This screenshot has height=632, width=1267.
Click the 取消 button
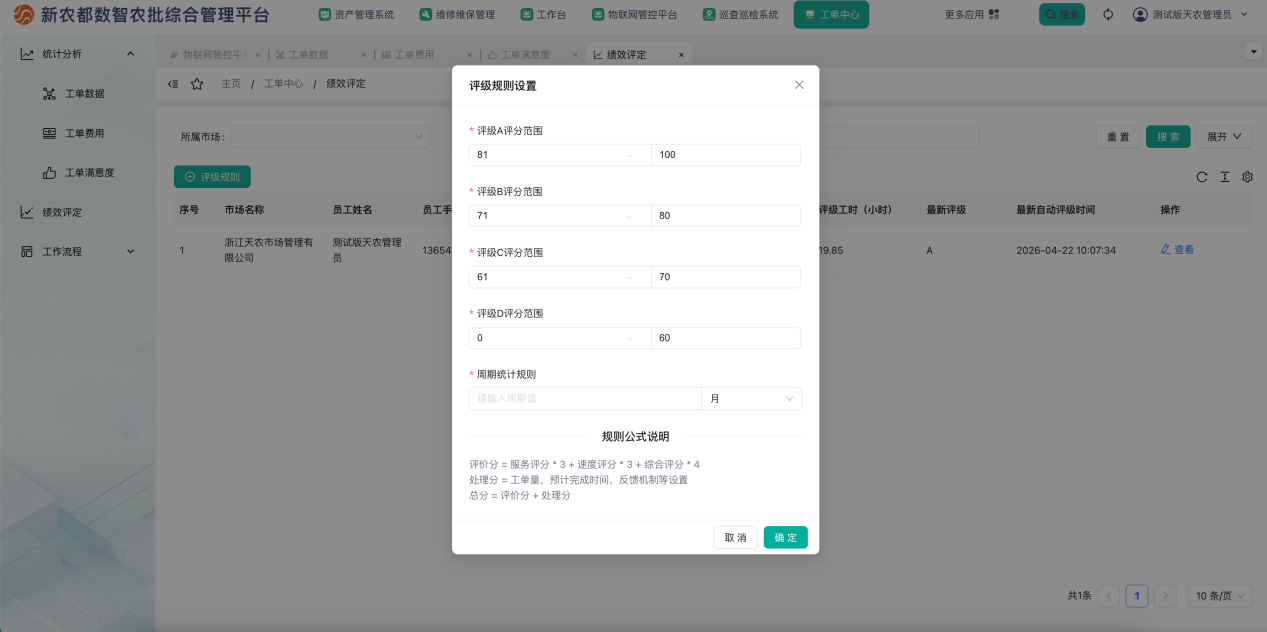pyautogui.click(x=735, y=538)
